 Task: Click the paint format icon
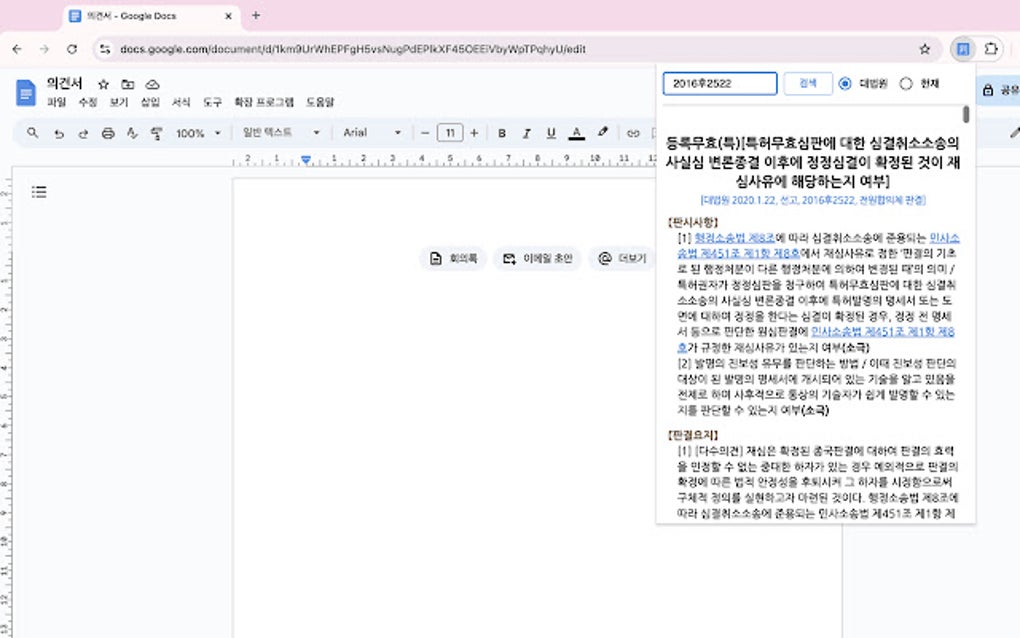pos(156,133)
